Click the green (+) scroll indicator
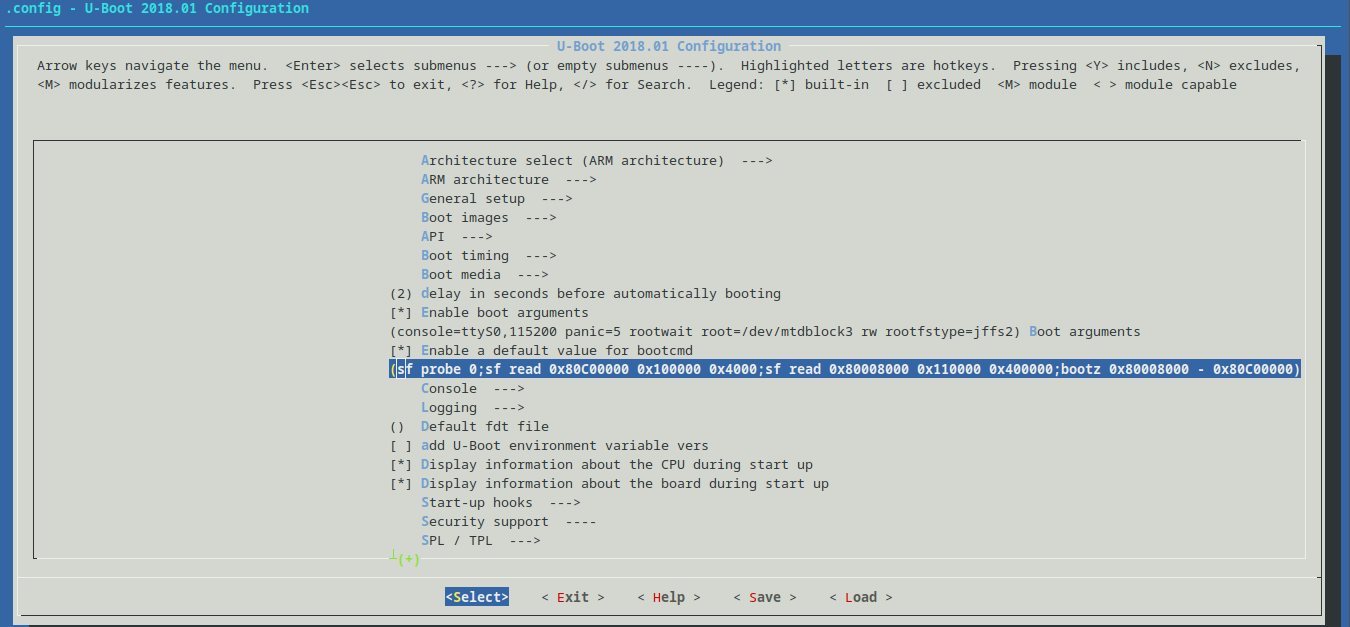1350x627 pixels. point(409,560)
